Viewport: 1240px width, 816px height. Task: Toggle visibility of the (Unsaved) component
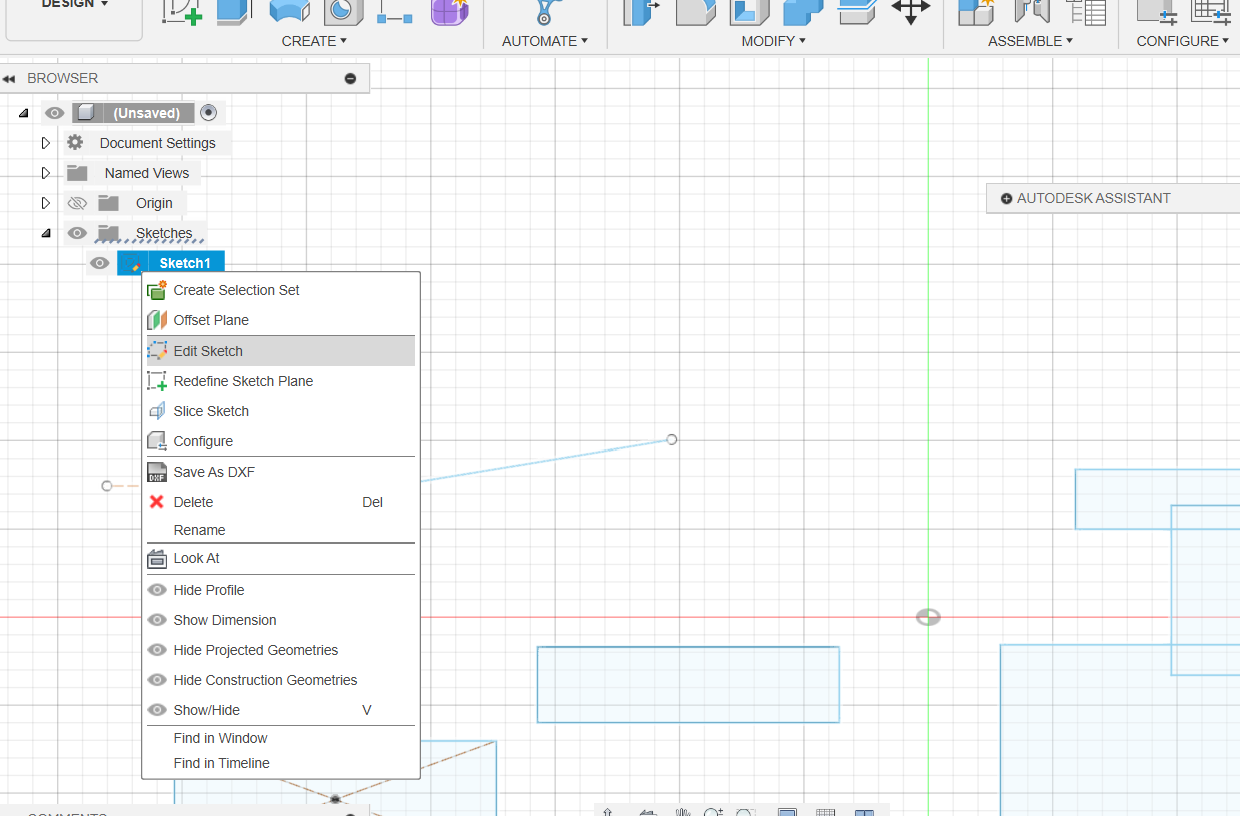55,113
